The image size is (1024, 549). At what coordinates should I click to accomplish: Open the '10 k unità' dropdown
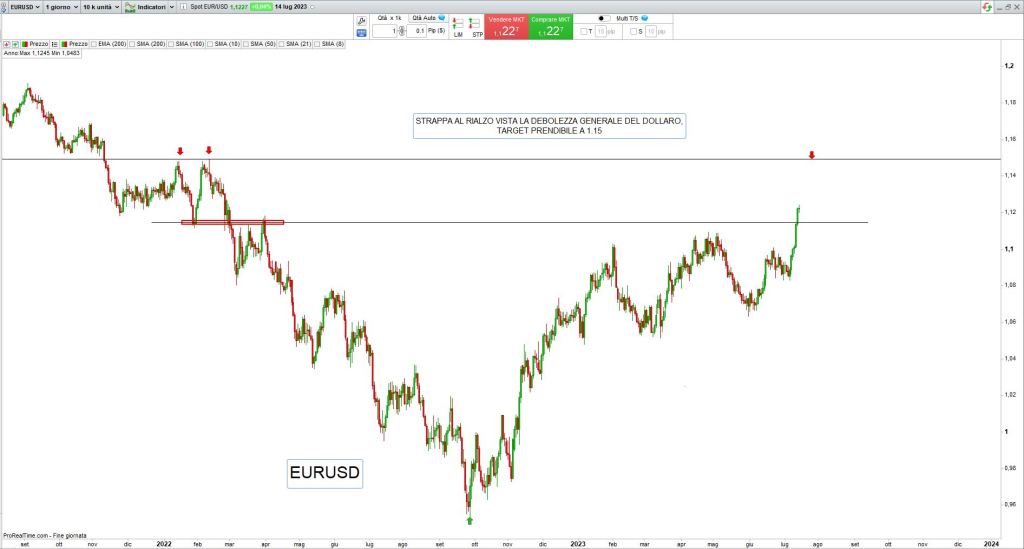[101, 7]
